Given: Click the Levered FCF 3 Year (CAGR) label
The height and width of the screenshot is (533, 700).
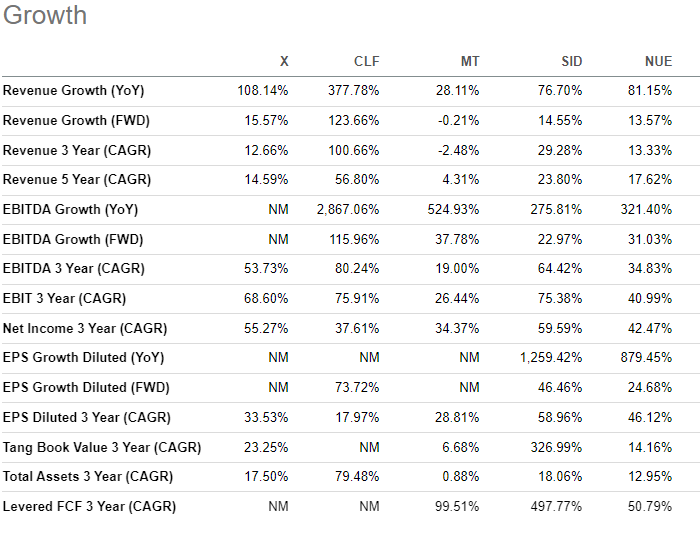Looking at the screenshot, I should (x=89, y=507).
